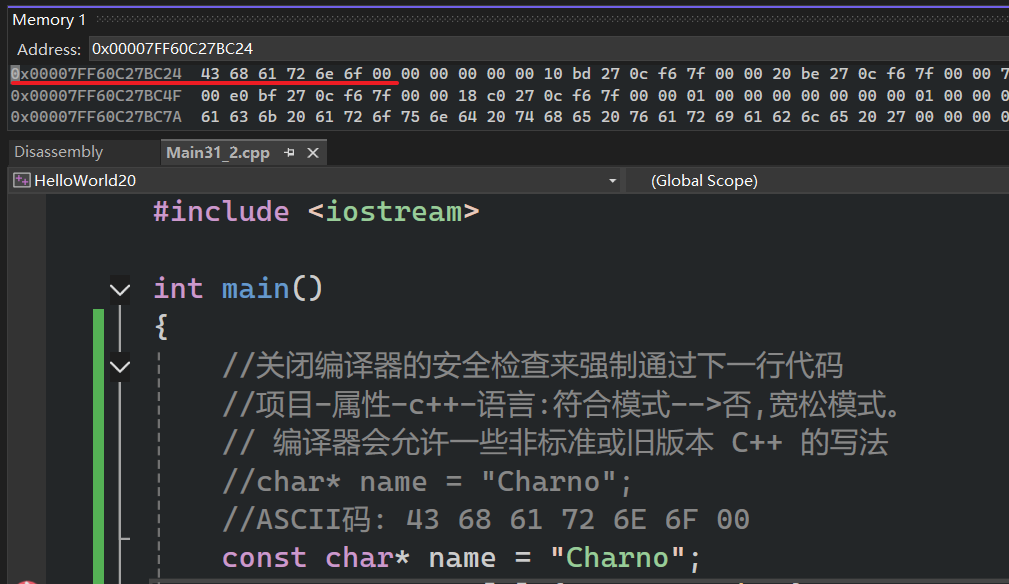This screenshot has width=1009, height=584.
Task: Click the memory row starting 0x00007FF60C27BC4F
Action: (96, 96)
